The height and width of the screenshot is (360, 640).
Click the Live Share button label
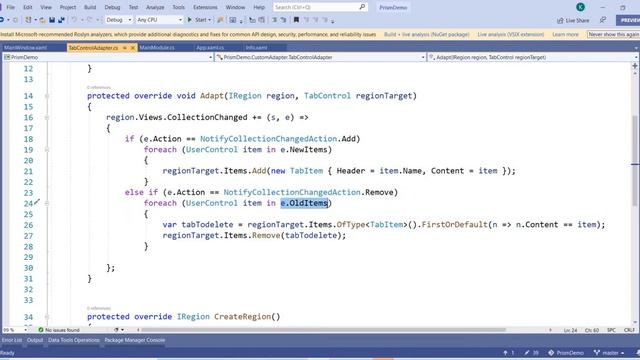point(577,20)
